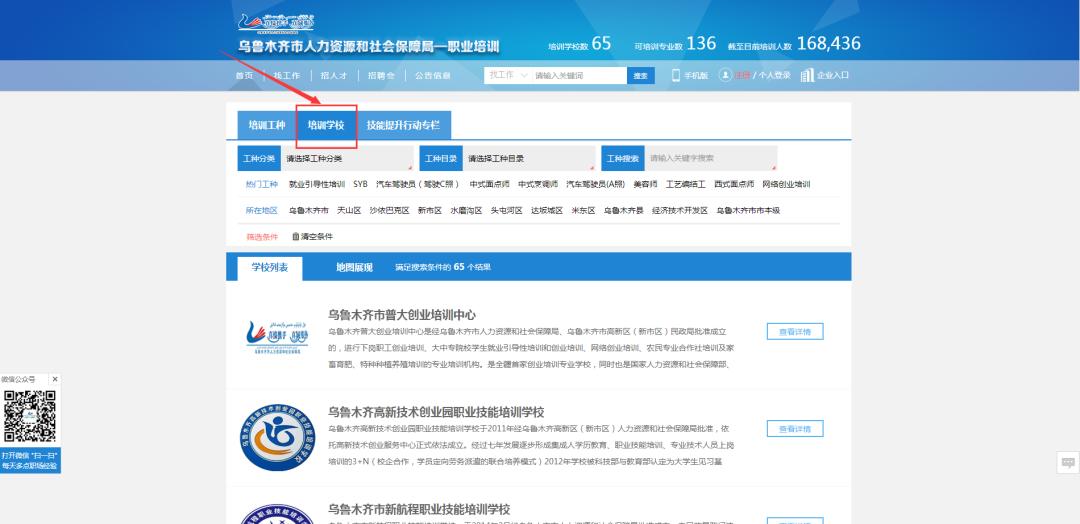The width and height of the screenshot is (1080, 524).
Task: Switch to the 技能提升行动专栏 tab
Action: click(403, 125)
